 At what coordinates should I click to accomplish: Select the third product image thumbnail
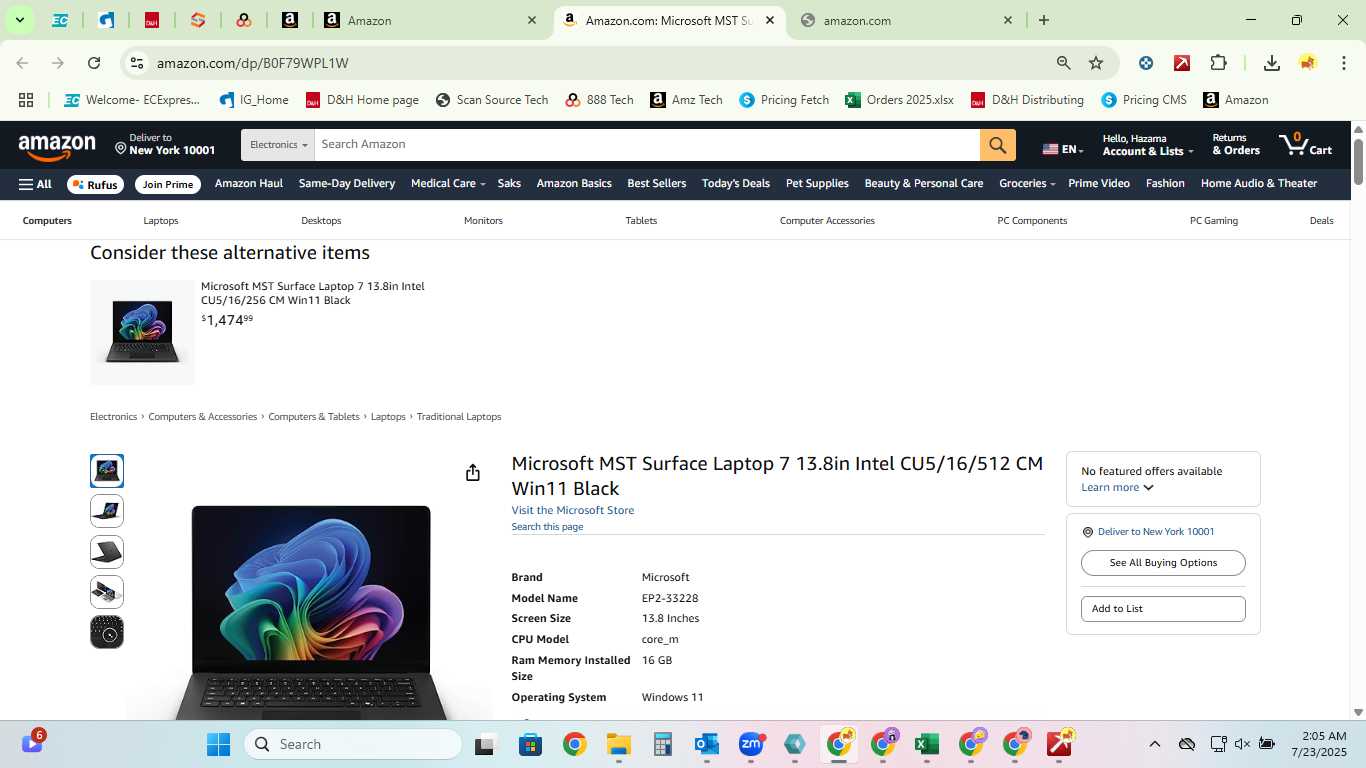[x=107, y=552]
